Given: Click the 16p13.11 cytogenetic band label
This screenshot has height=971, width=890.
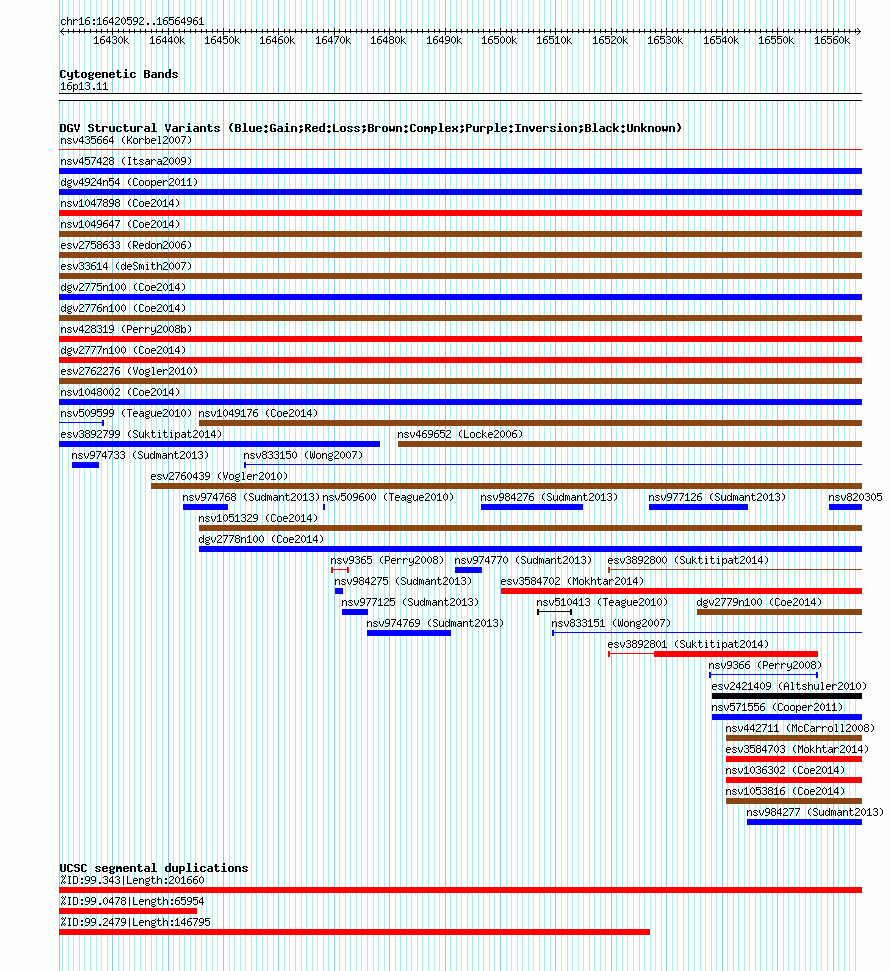Looking at the screenshot, I should 84,87.
